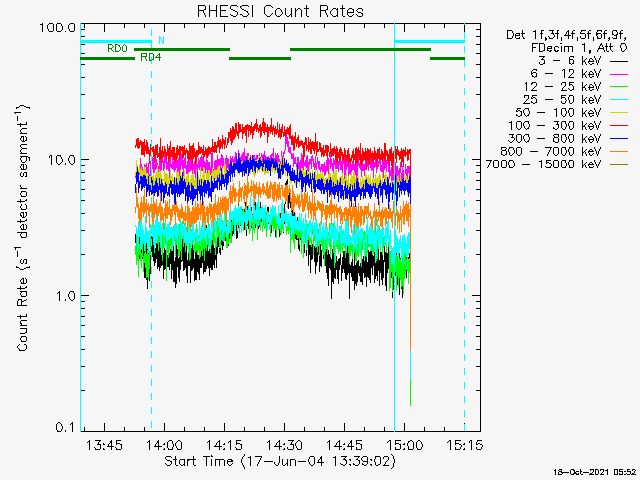Select the '800 - 7000 keV' legend label

click(551, 152)
